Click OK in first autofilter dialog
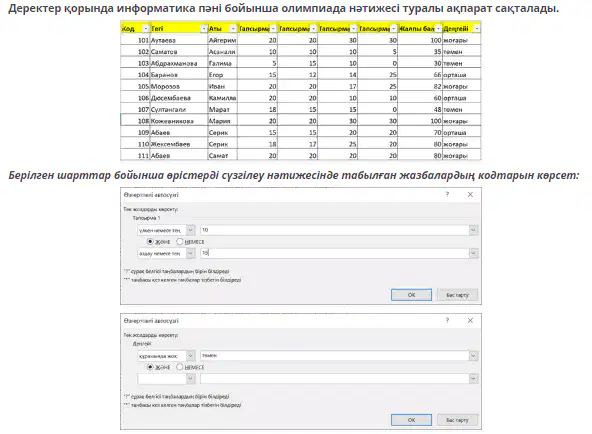 tap(411, 295)
